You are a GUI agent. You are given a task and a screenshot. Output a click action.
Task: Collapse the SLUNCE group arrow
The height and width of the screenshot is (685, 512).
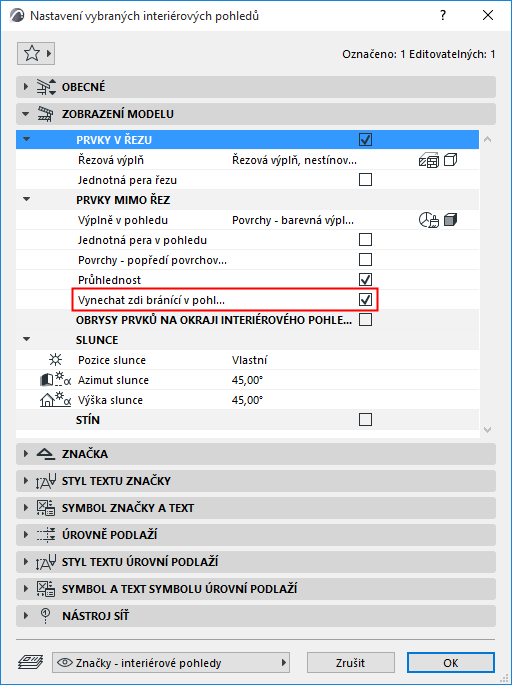27,339
